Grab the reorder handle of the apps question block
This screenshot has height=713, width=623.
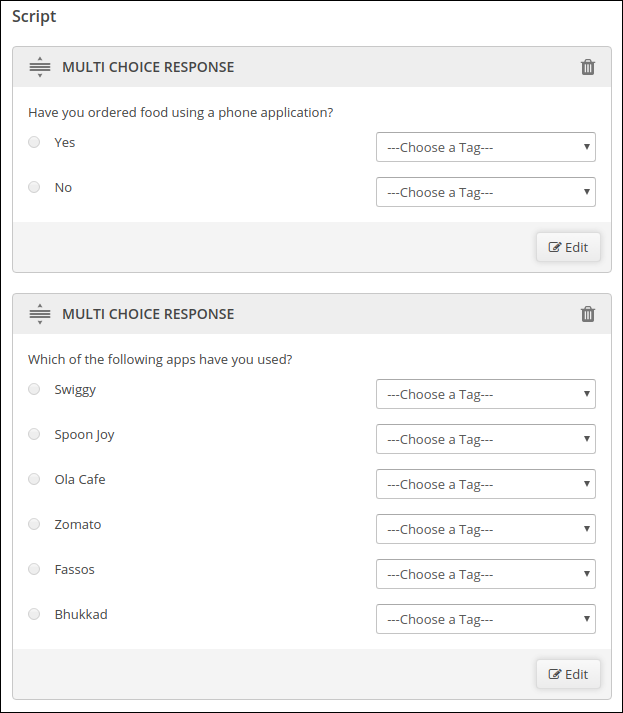pyautogui.click(x=40, y=314)
